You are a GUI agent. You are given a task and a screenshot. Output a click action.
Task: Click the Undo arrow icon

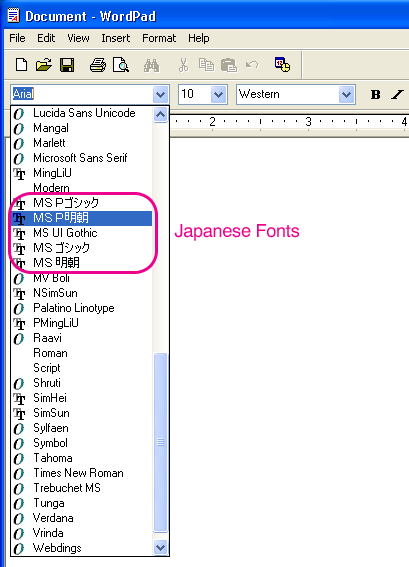[x=252, y=65]
